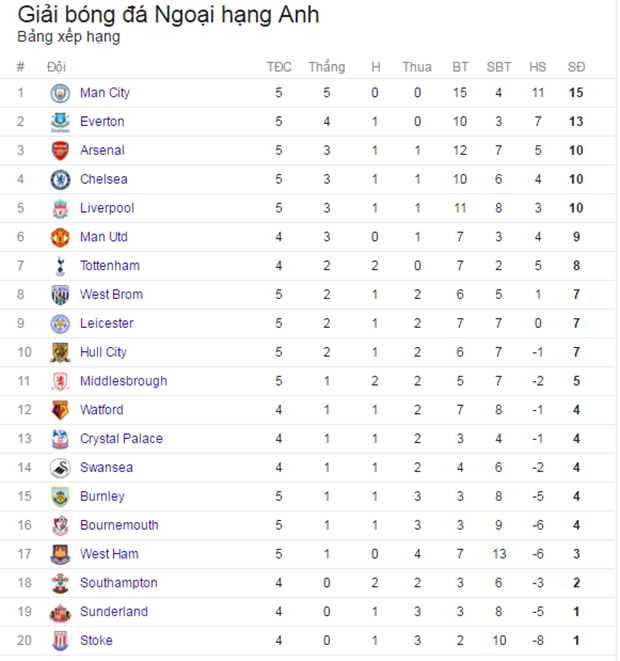Open the Southampton team link
The height and width of the screenshot is (661, 620).
pos(119,583)
